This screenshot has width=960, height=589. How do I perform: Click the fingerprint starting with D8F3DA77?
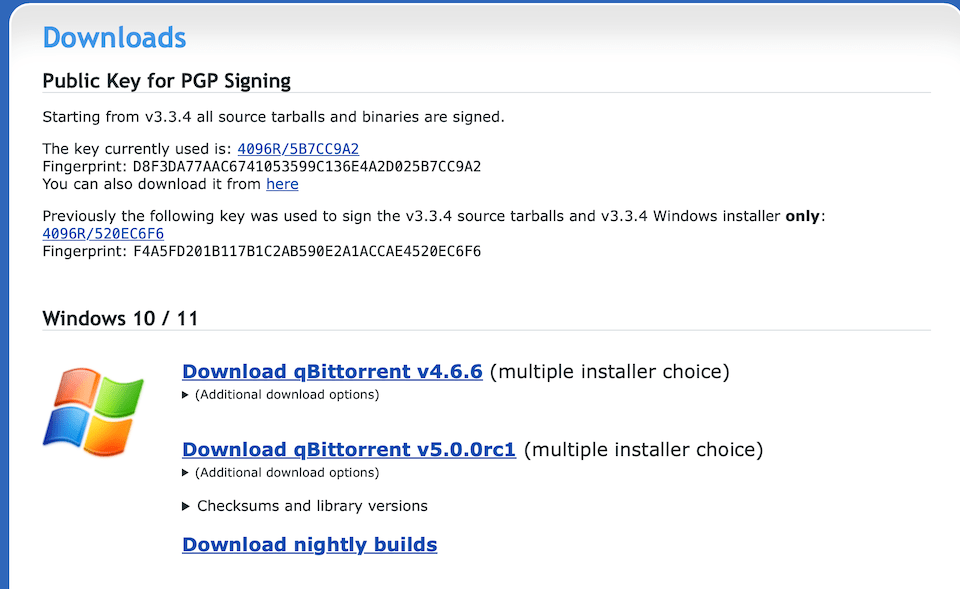point(307,167)
